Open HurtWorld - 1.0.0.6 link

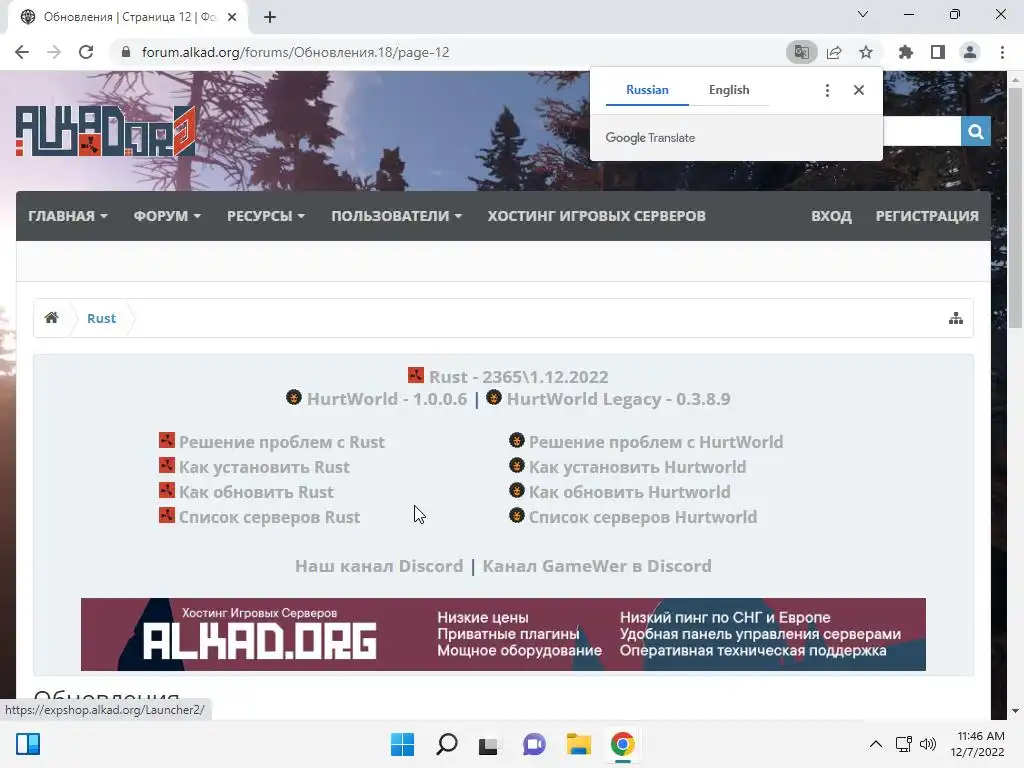point(387,399)
